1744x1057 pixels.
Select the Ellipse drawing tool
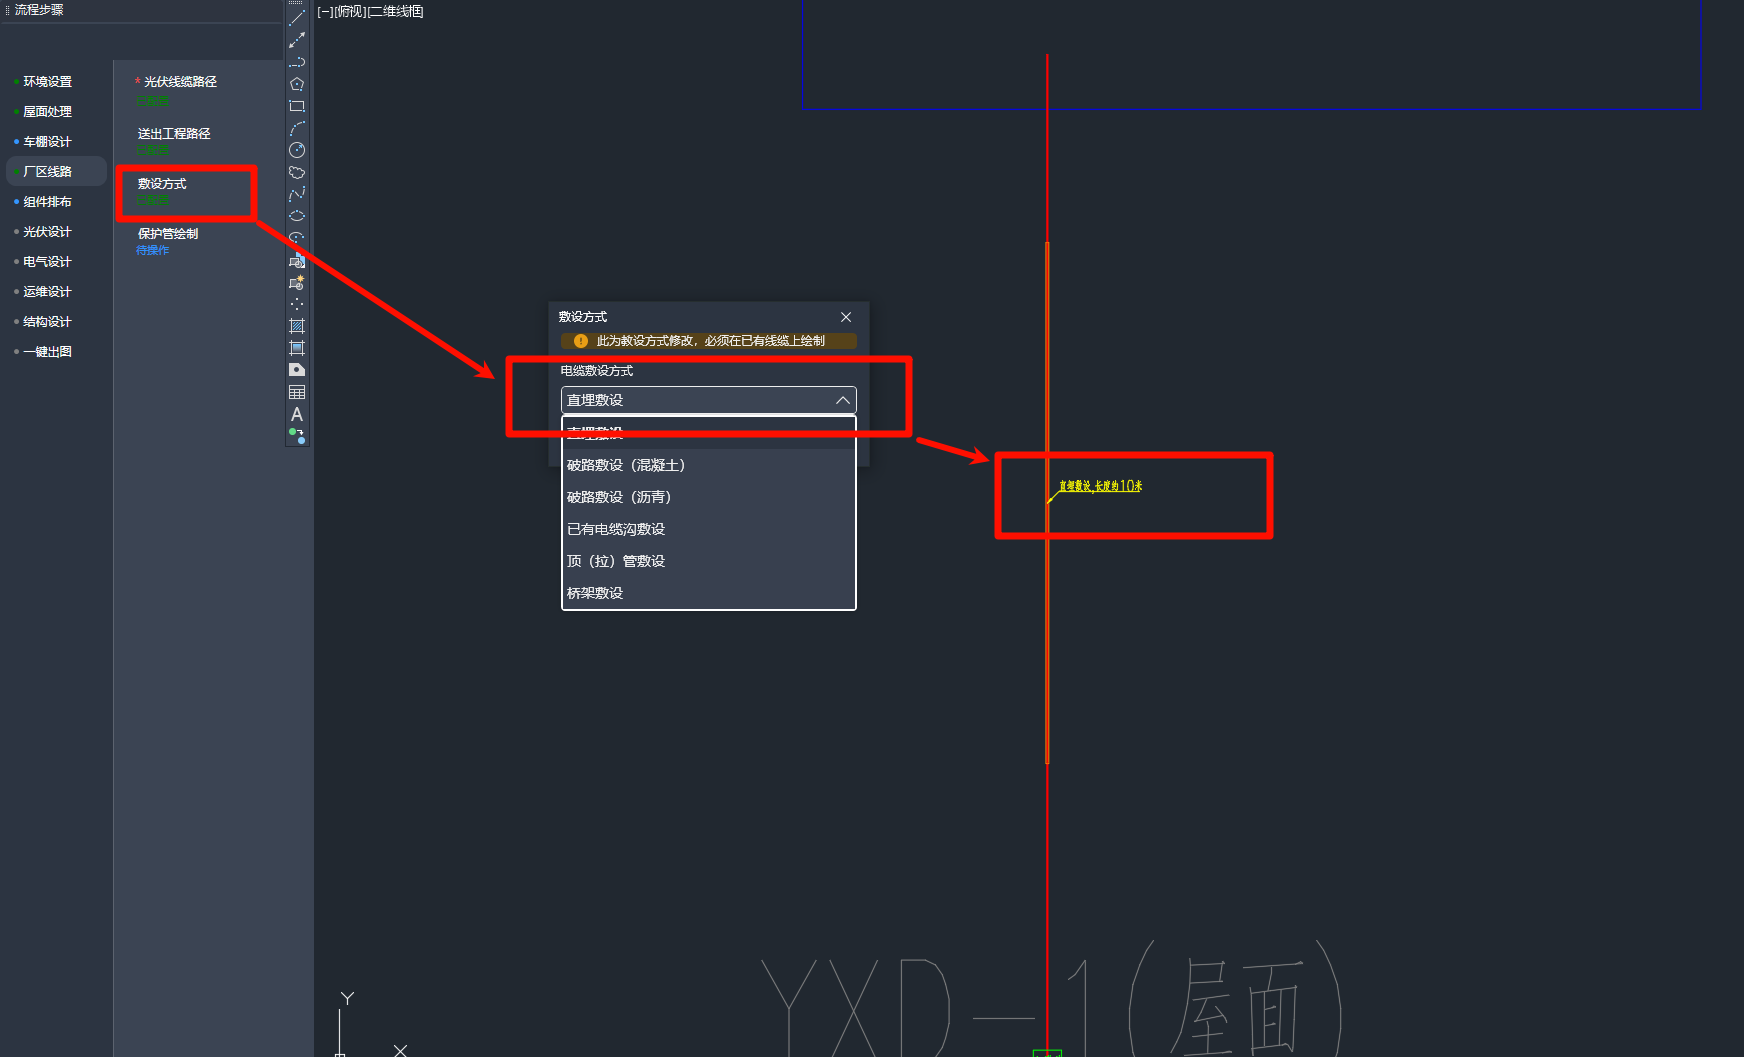click(x=297, y=216)
